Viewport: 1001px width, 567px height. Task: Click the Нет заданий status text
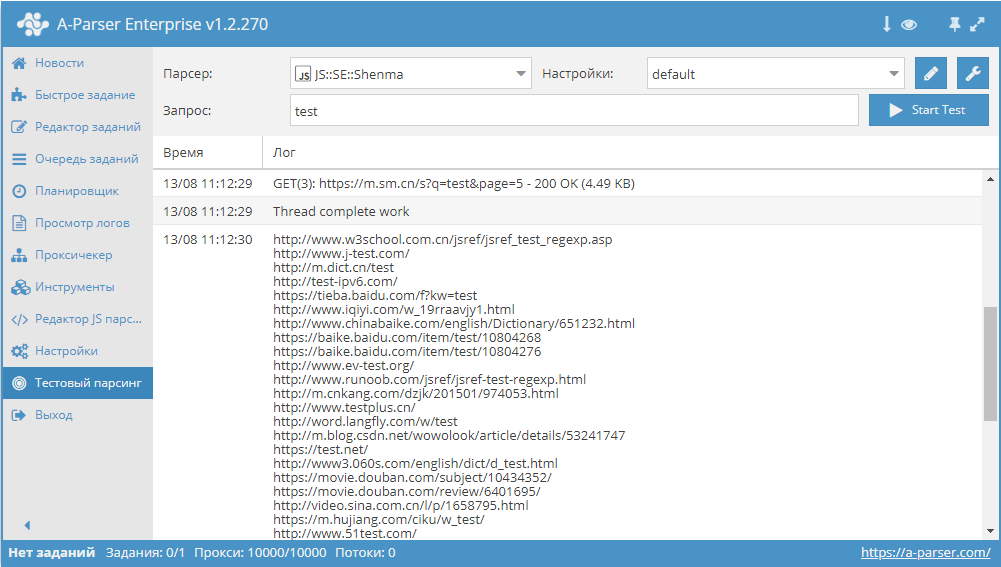click(x=51, y=553)
